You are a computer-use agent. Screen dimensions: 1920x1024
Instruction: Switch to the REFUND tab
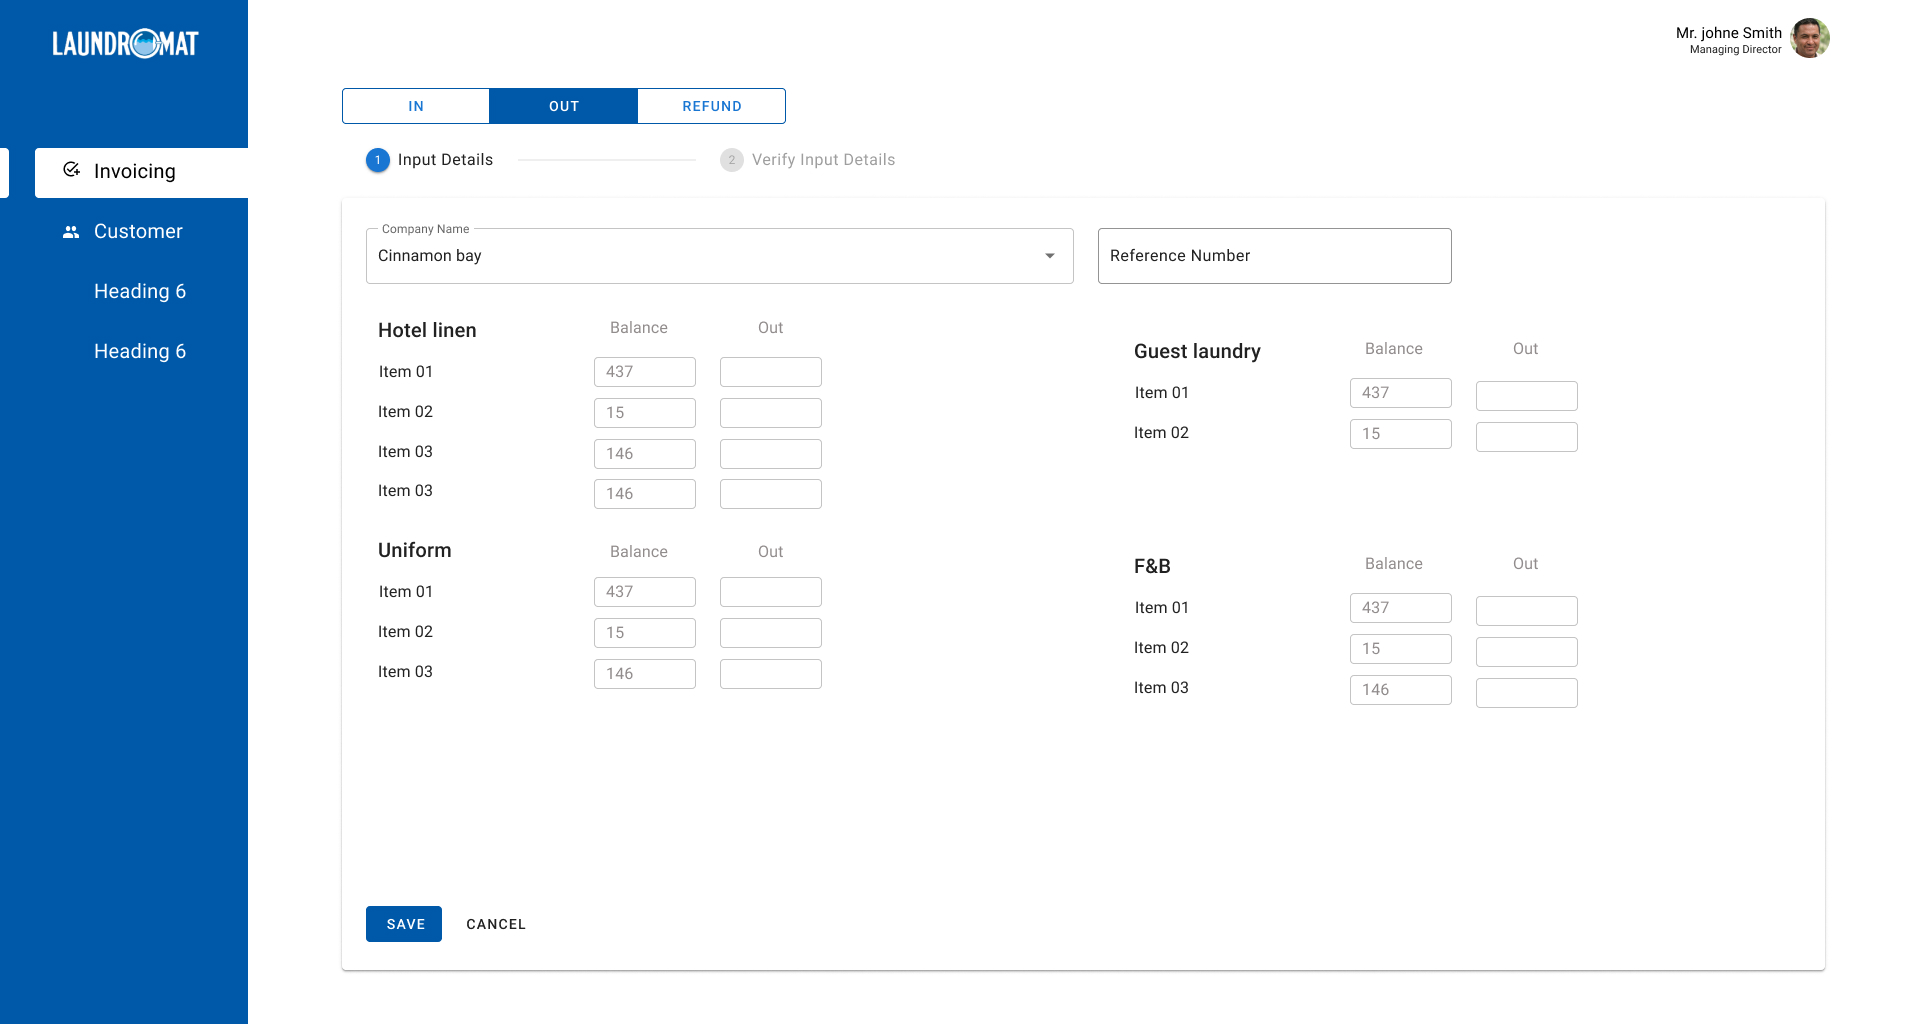tap(711, 105)
